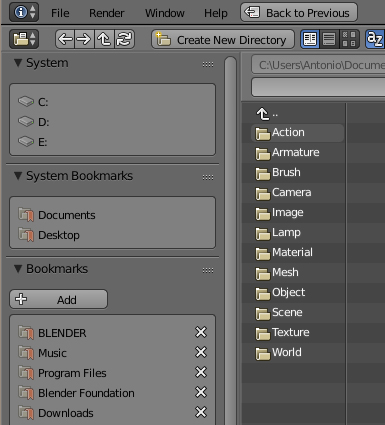The width and height of the screenshot is (385, 425).
Task: Open the Music bookmark
Action: click(x=53, y=353)
